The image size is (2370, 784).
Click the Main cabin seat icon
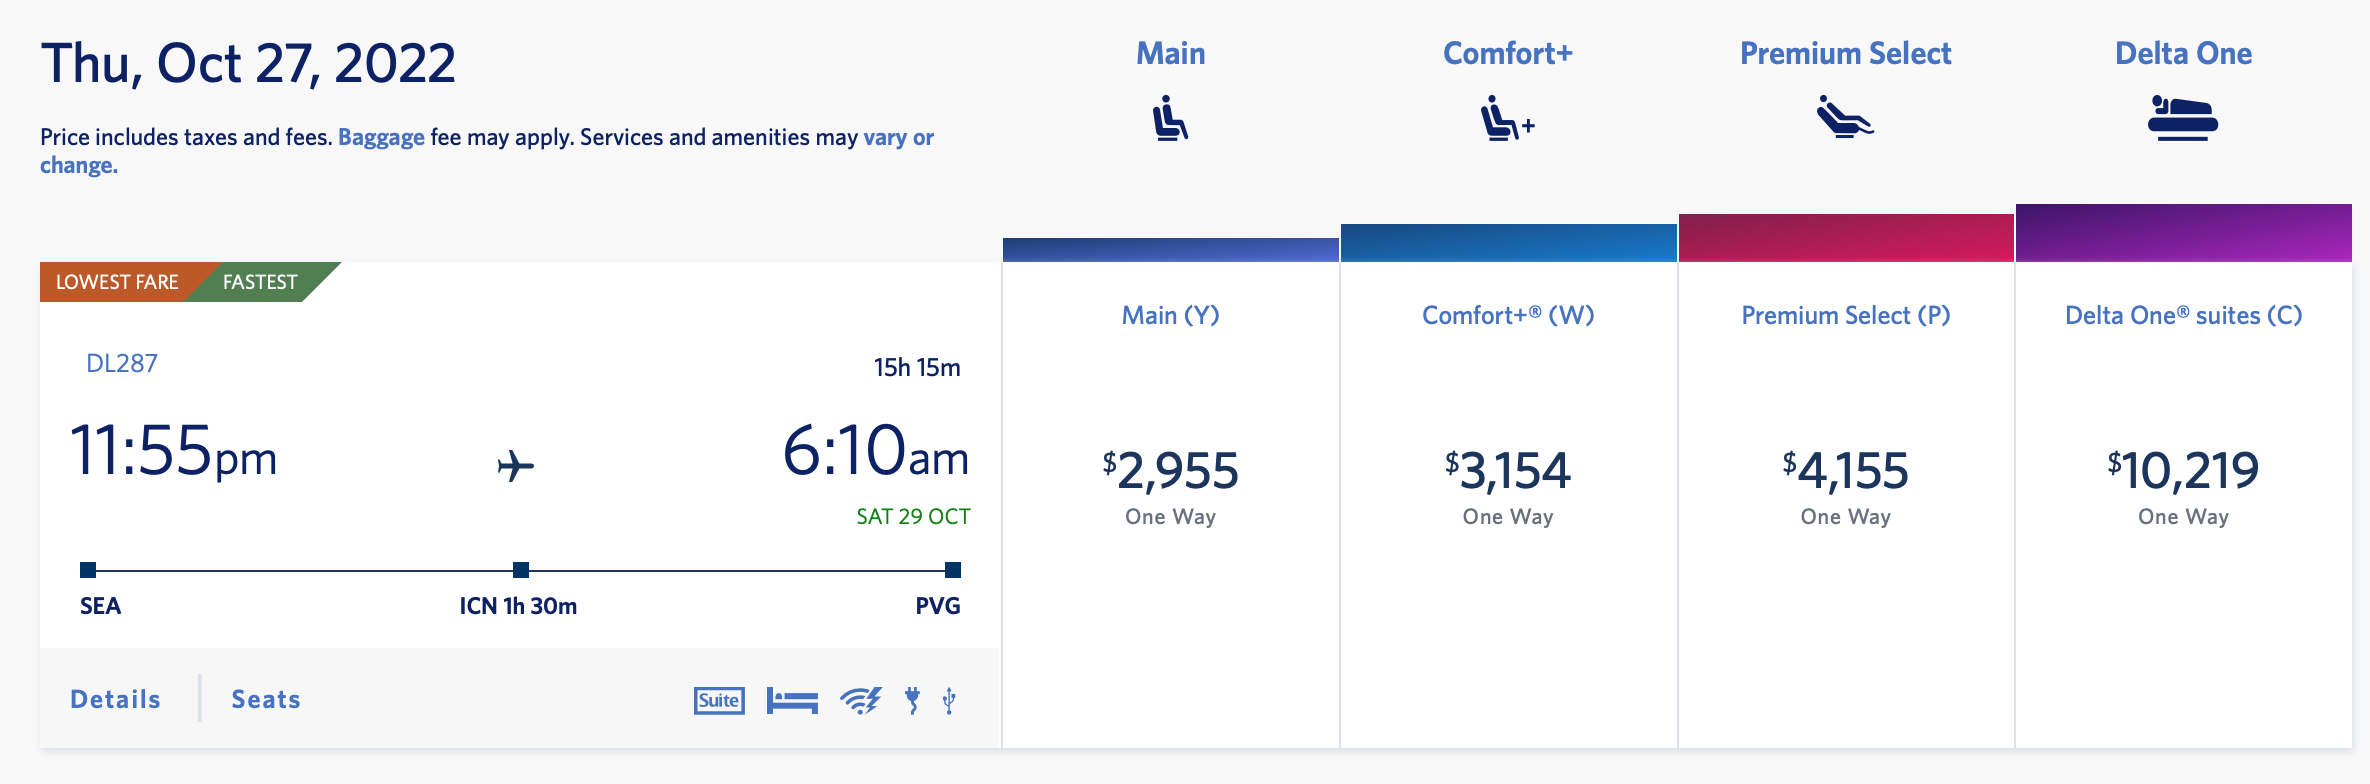1170,118
